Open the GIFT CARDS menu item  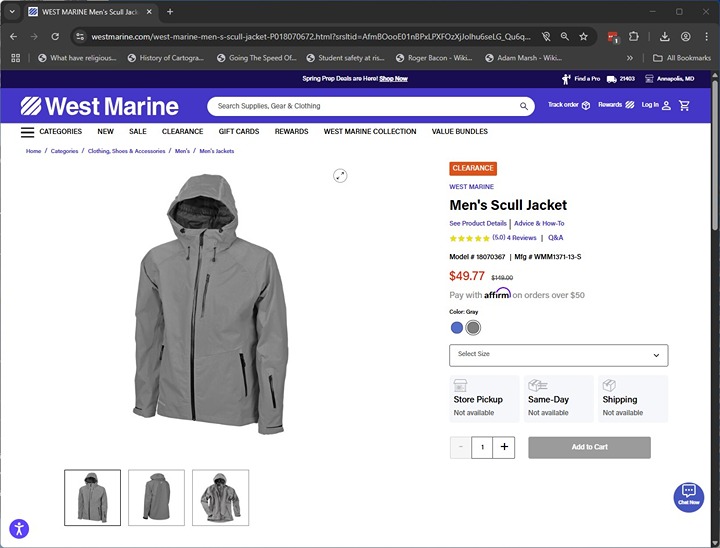[239, 131]
